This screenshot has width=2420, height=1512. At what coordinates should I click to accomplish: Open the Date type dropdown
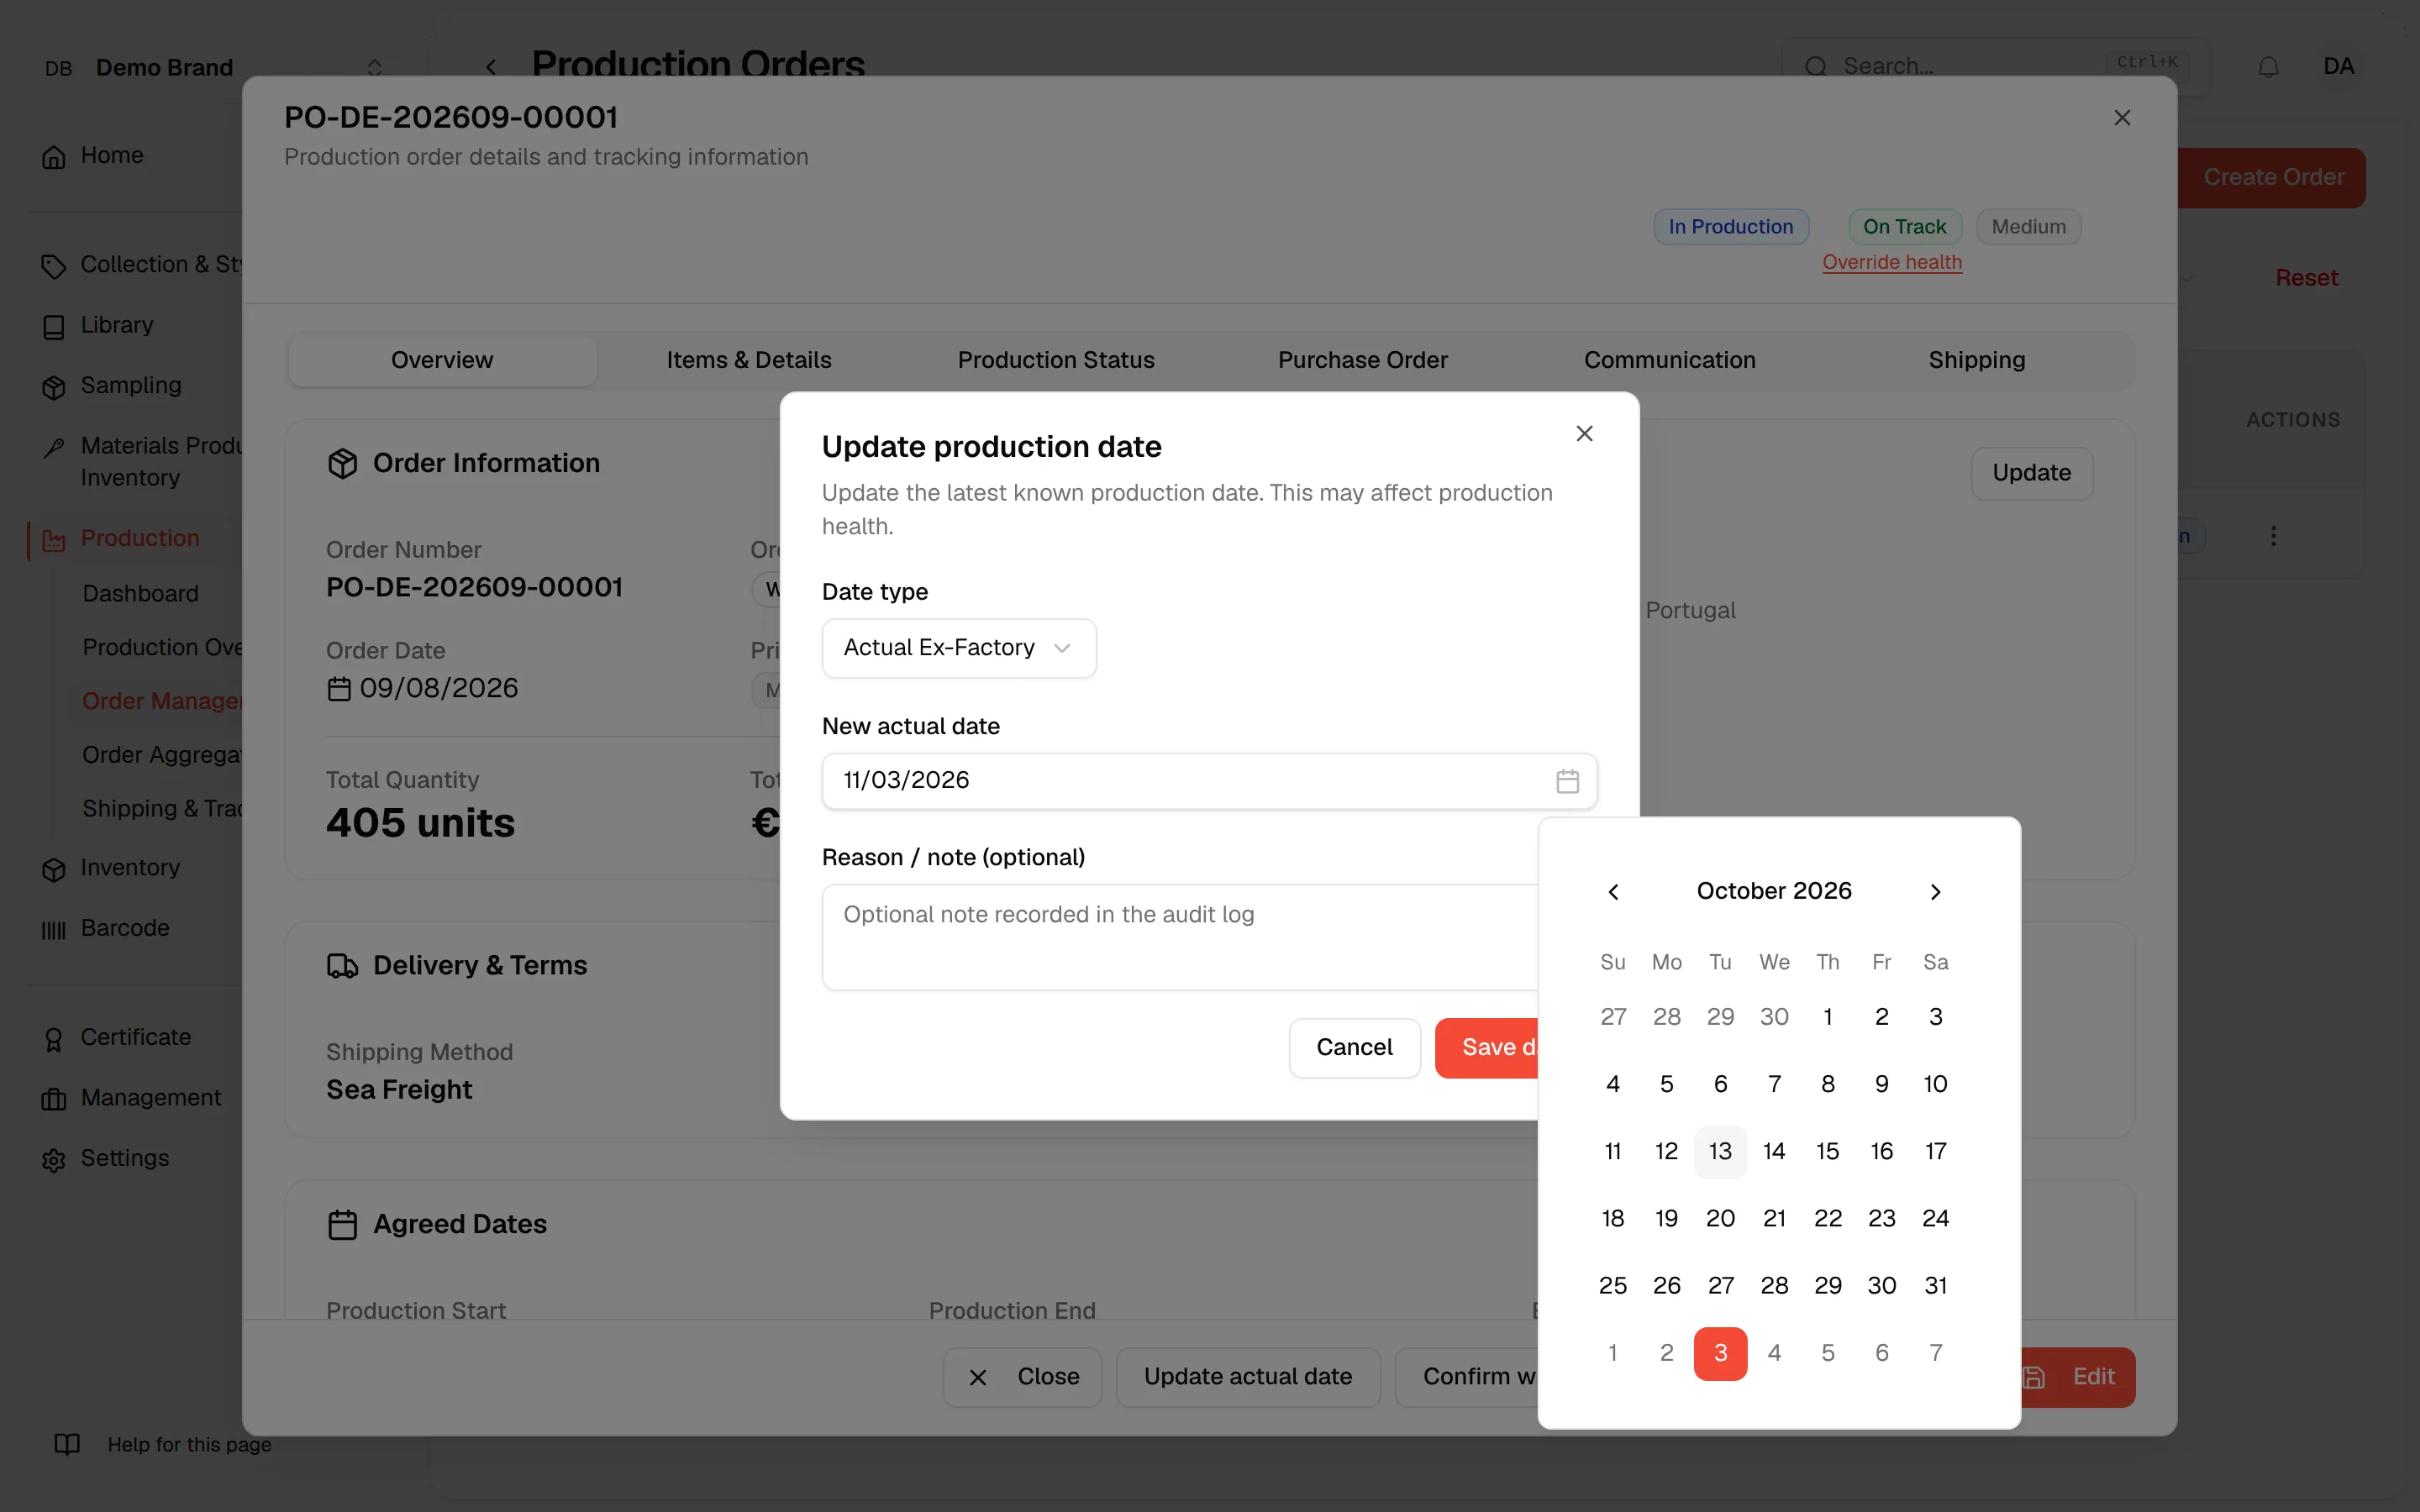pyautogui.click(x=958, y=648)
